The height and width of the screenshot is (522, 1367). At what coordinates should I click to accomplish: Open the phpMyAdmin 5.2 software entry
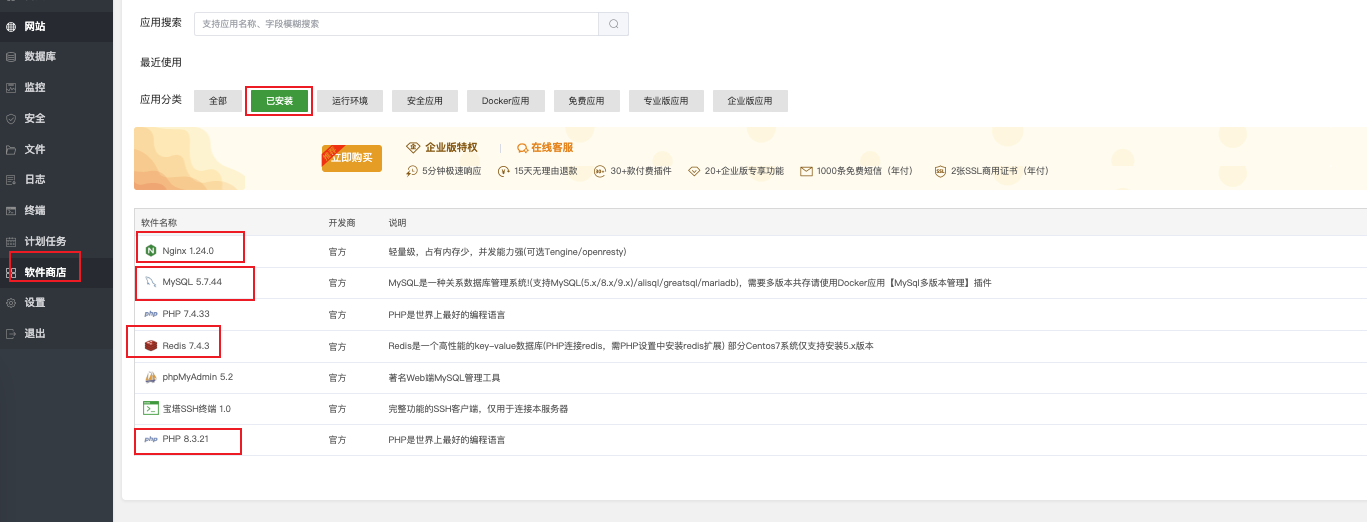tap(197, 377)
